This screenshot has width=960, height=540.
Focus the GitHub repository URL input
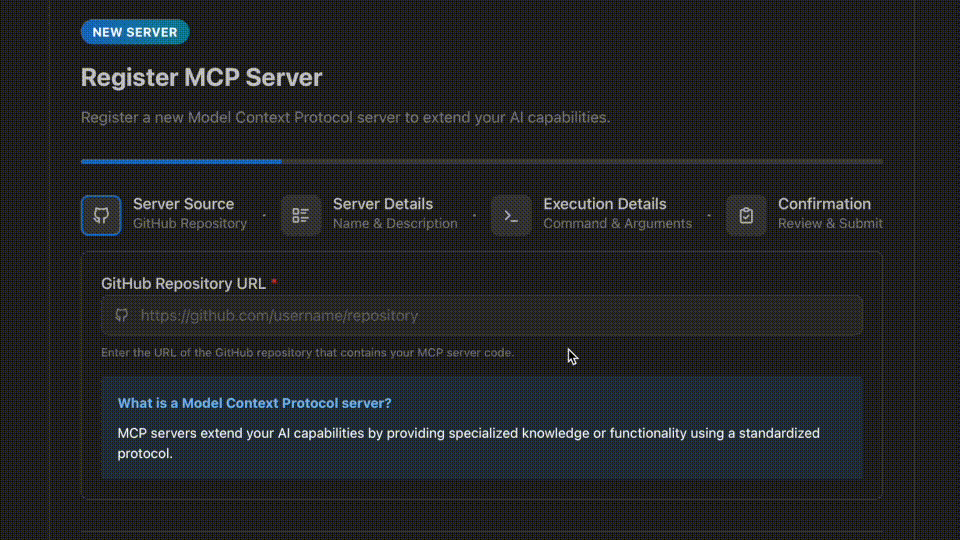point(490,315)
